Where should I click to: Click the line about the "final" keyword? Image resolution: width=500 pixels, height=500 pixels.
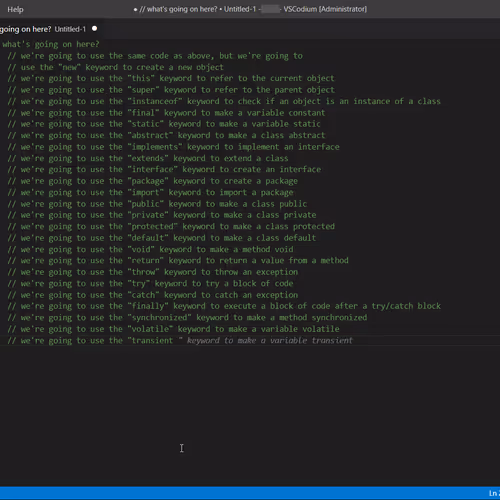pos(166,113)
